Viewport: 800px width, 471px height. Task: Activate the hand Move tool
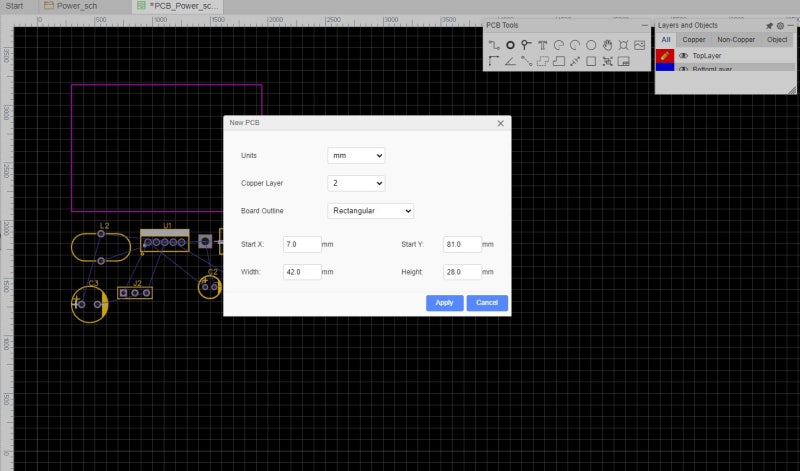point(607,45)
